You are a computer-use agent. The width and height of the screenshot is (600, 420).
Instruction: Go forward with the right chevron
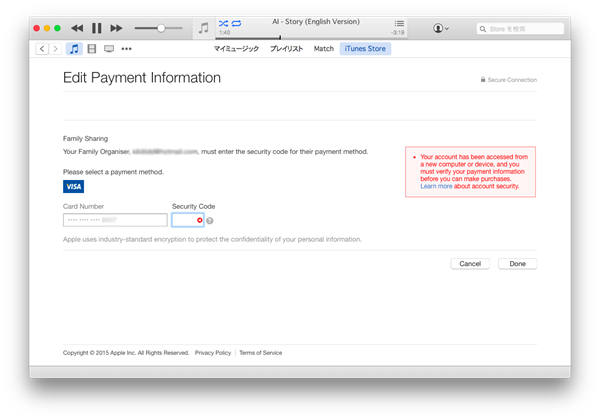[x=55, y=49]
